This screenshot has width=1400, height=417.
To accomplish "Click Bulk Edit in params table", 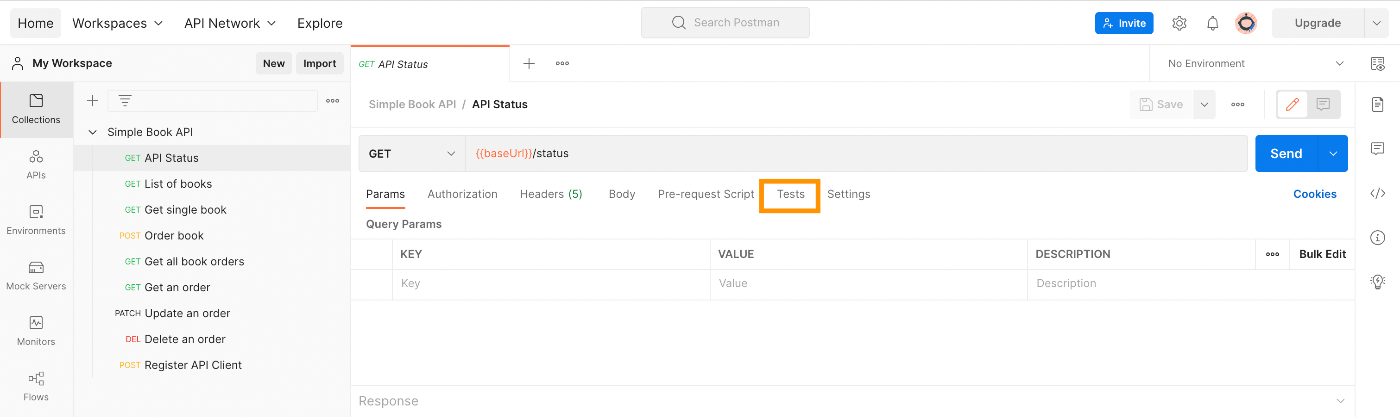I will 1322,254.
